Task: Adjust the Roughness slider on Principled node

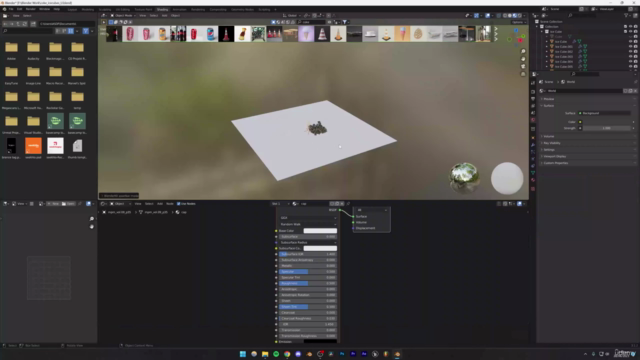Action: point(308,283)
